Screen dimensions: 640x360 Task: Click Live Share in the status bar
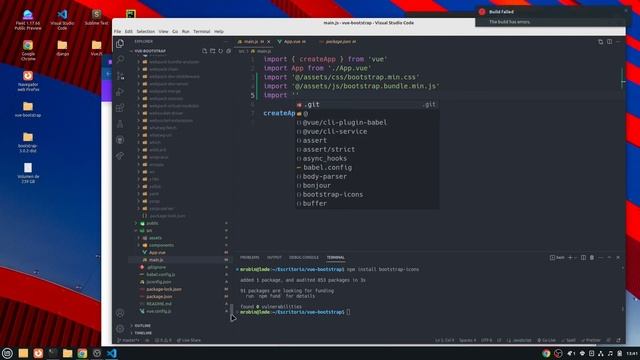189,340
